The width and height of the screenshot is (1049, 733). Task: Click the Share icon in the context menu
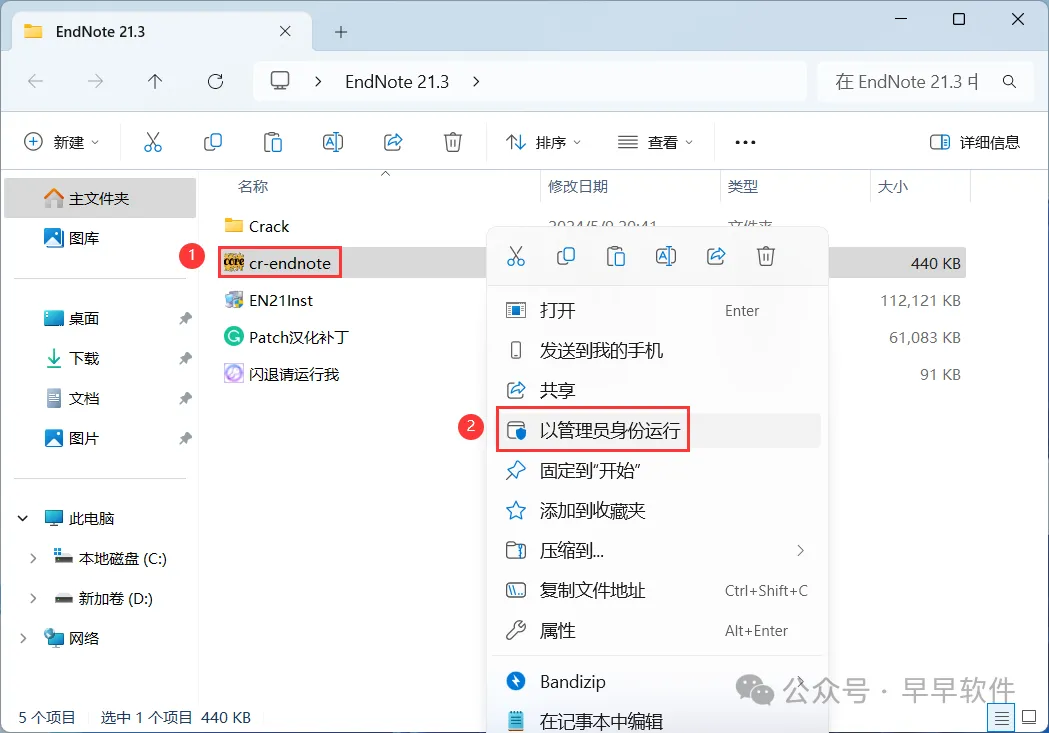tap(716, 256)
